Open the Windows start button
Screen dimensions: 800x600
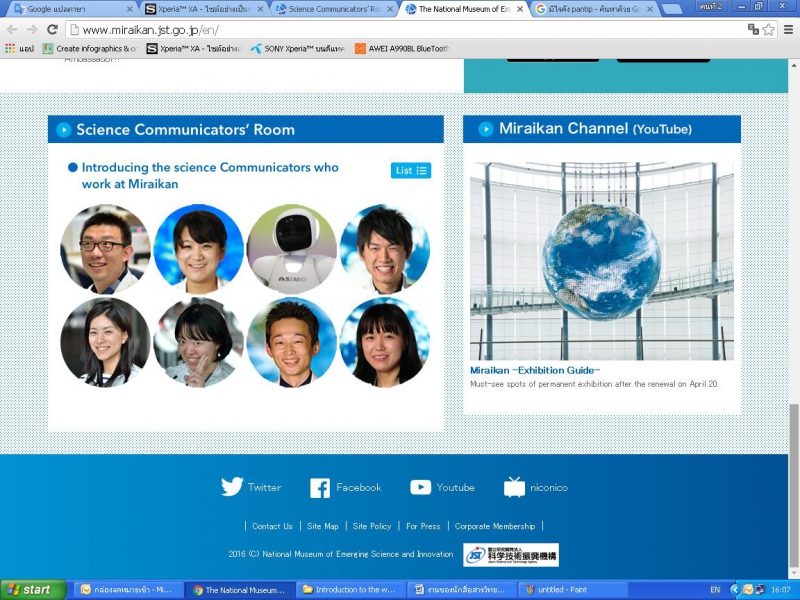tap(32, 590)
